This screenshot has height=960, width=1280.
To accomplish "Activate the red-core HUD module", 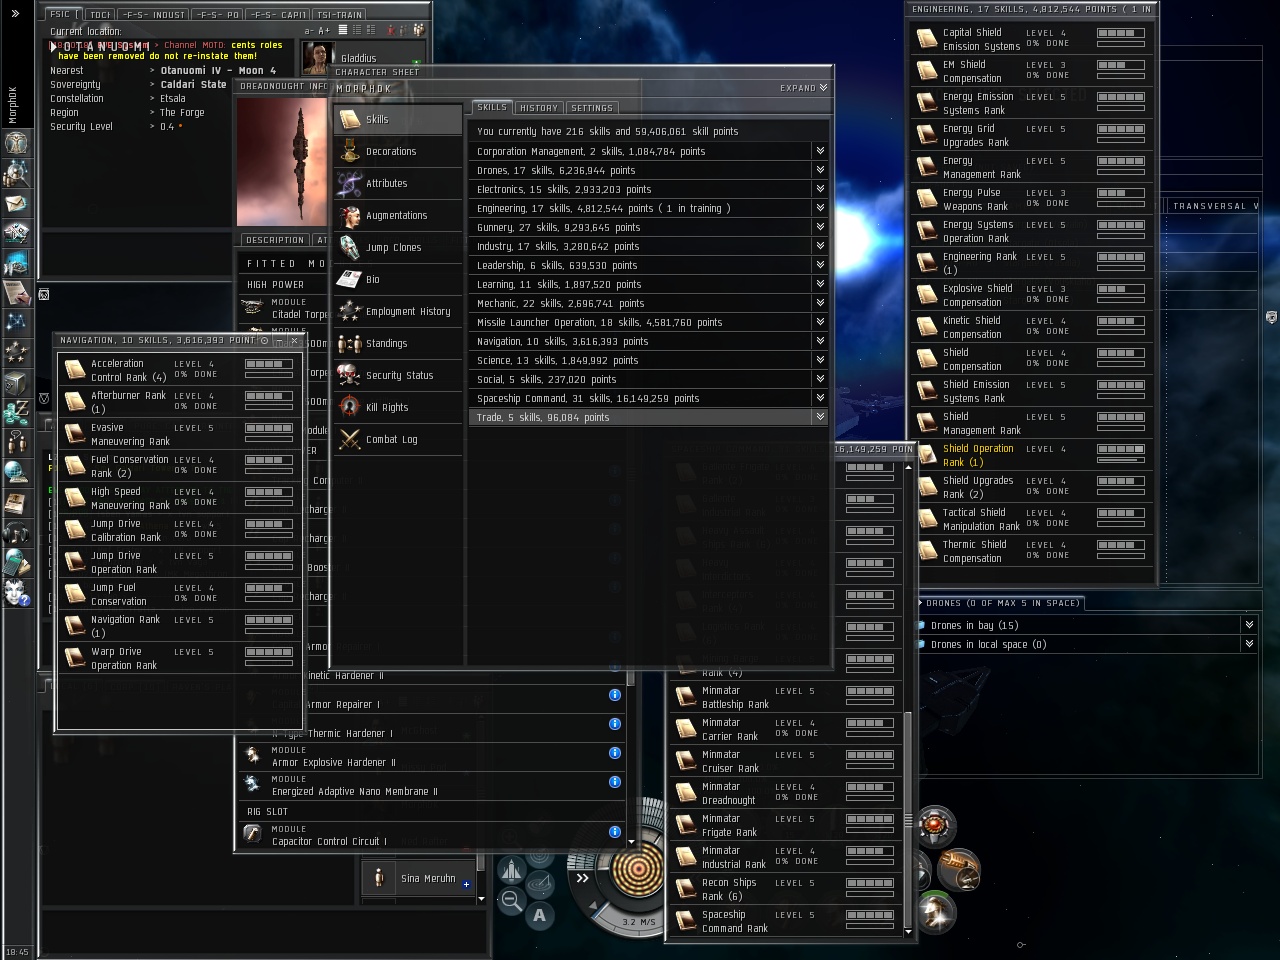I will [936, 826].
